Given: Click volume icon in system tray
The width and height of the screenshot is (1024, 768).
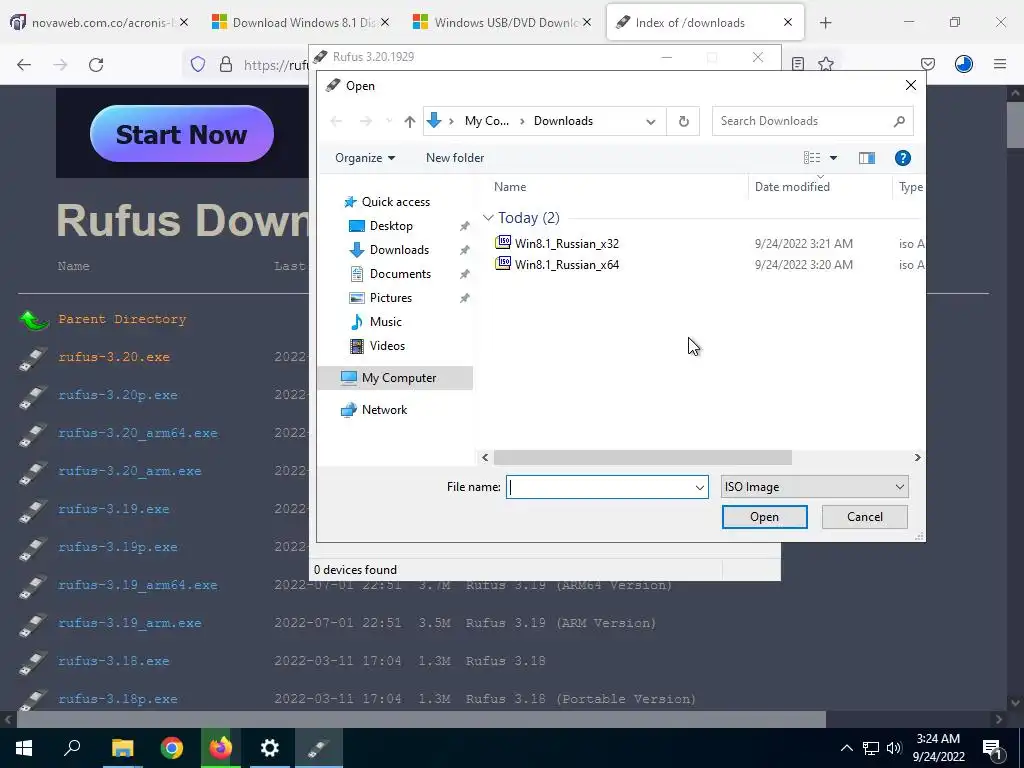Looking at the screenshot, I should [x=894, y=748].
